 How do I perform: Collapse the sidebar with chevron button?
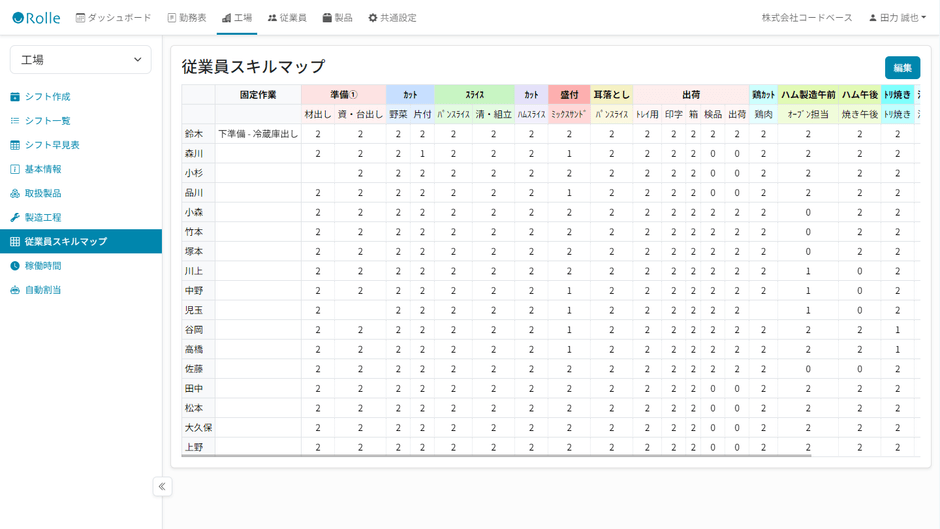162,487
